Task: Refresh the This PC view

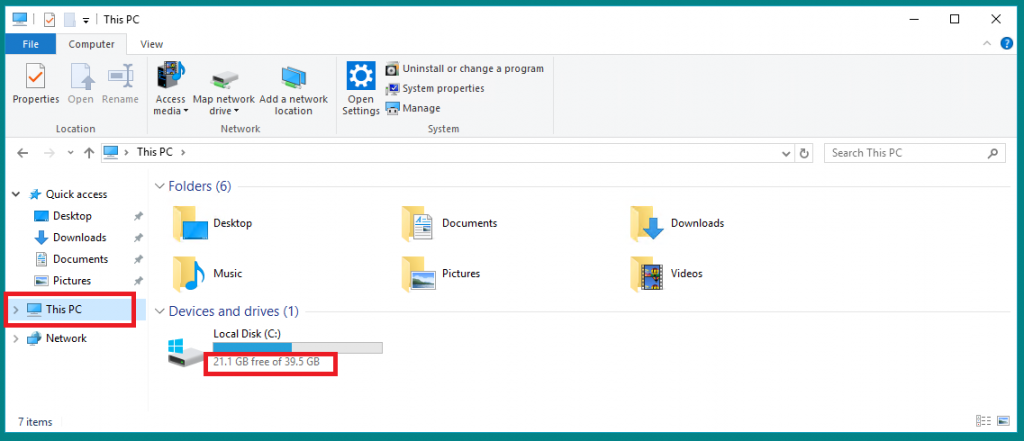Action: (805, 154)
